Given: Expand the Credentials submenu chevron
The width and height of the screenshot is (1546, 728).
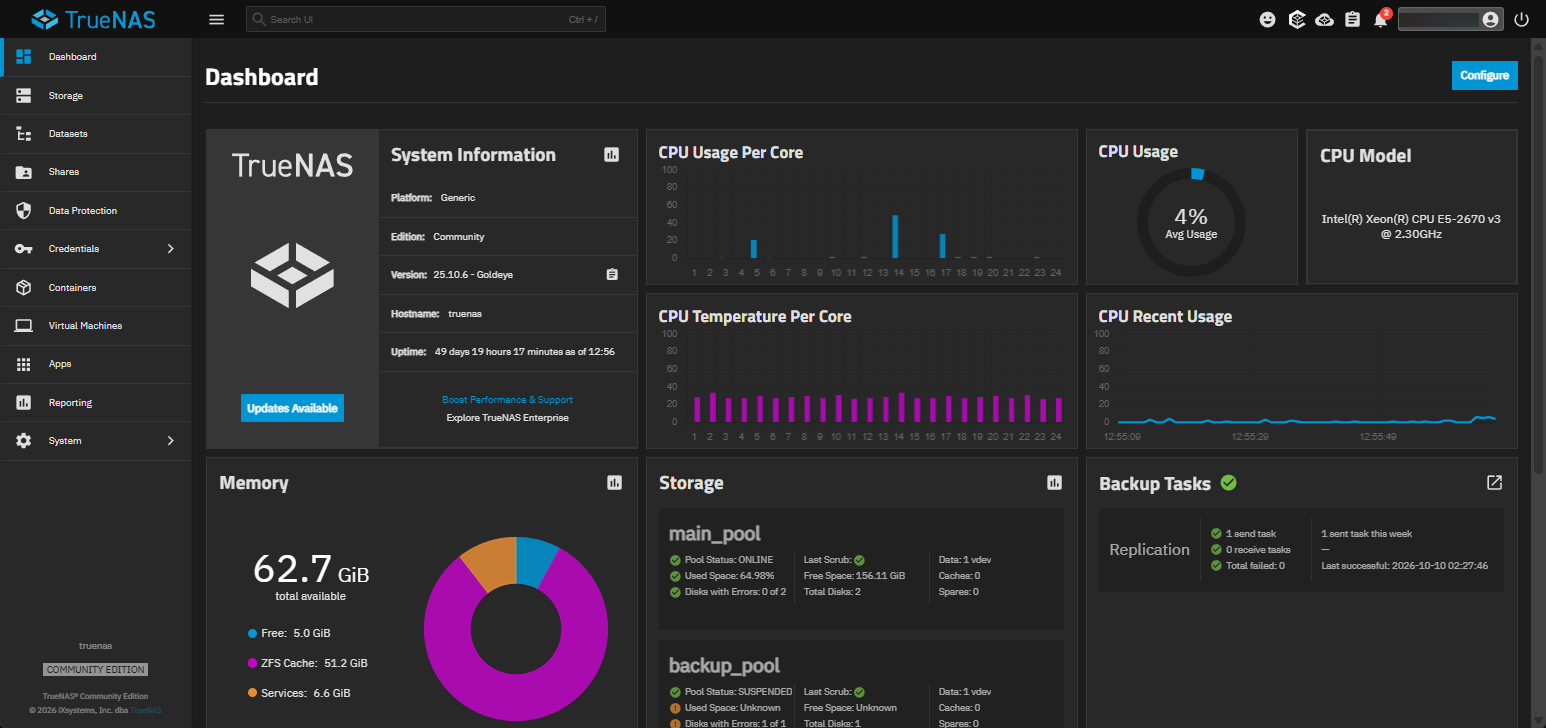Looking at the screenshot, I should coord(170,248).
